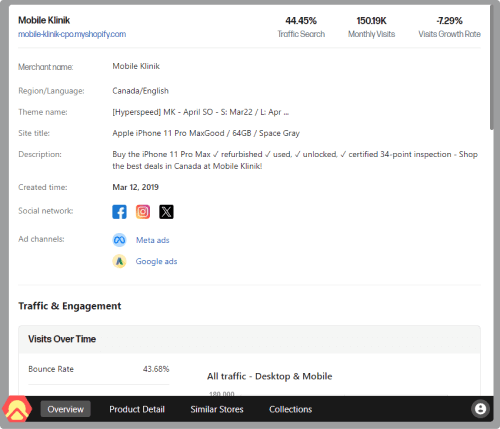Image resolution: width=500 pixels, height=429 pixels.
Task: Click the Canada/English region value
Action: pyautogui.click(x=140, y=91)
